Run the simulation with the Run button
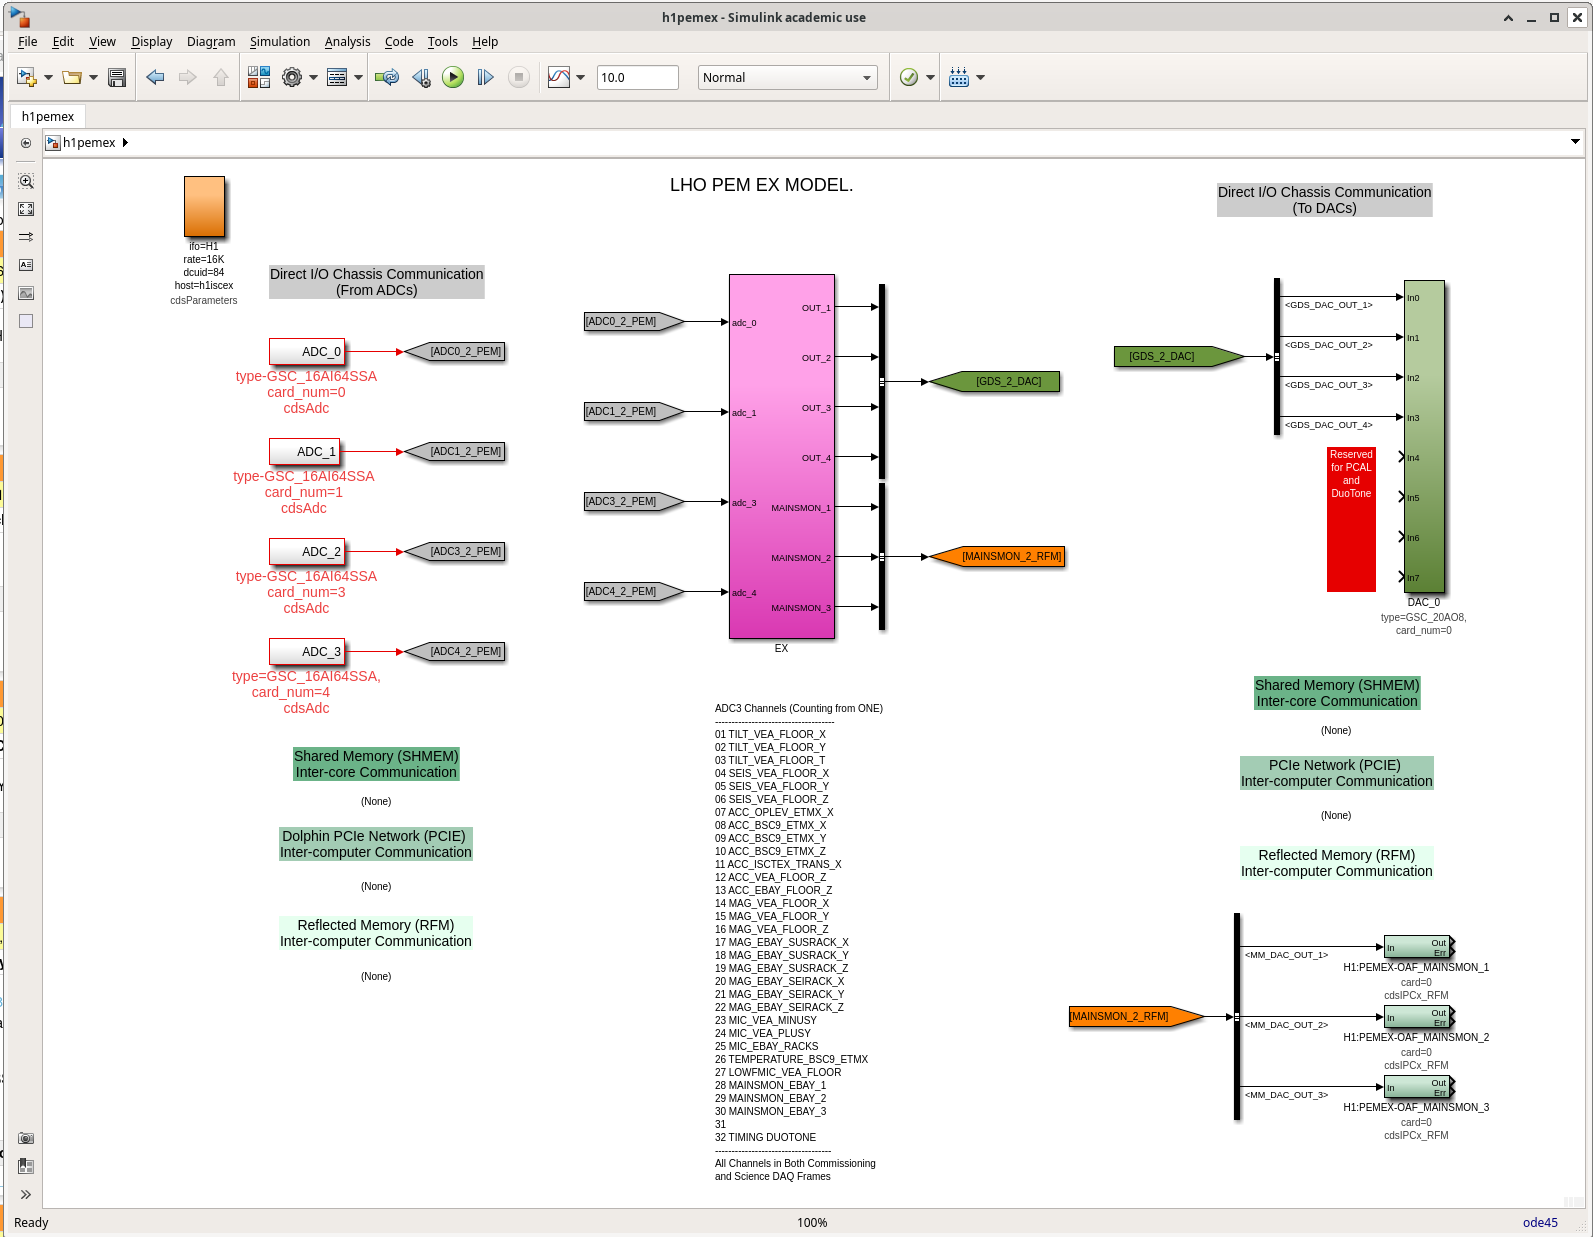 453,77
